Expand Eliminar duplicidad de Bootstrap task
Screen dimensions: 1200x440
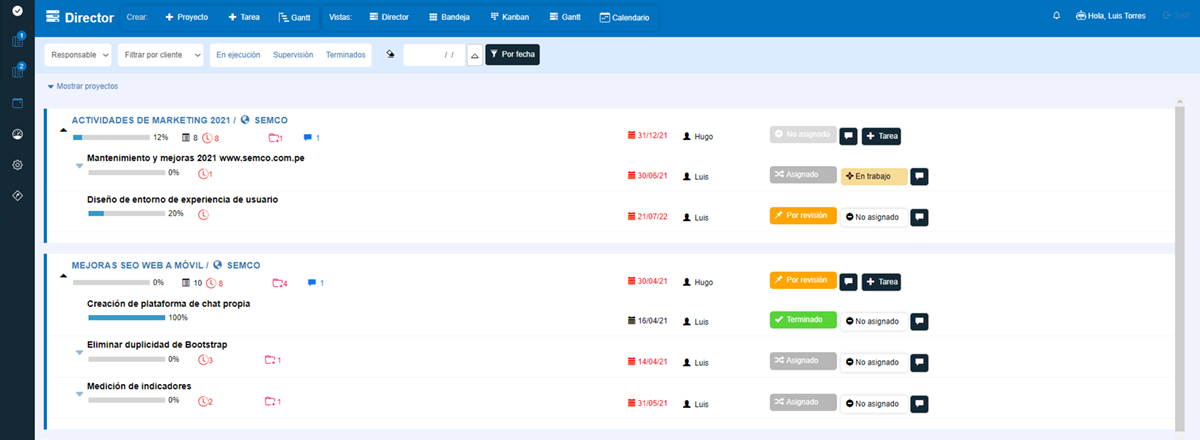click(79, 352)
